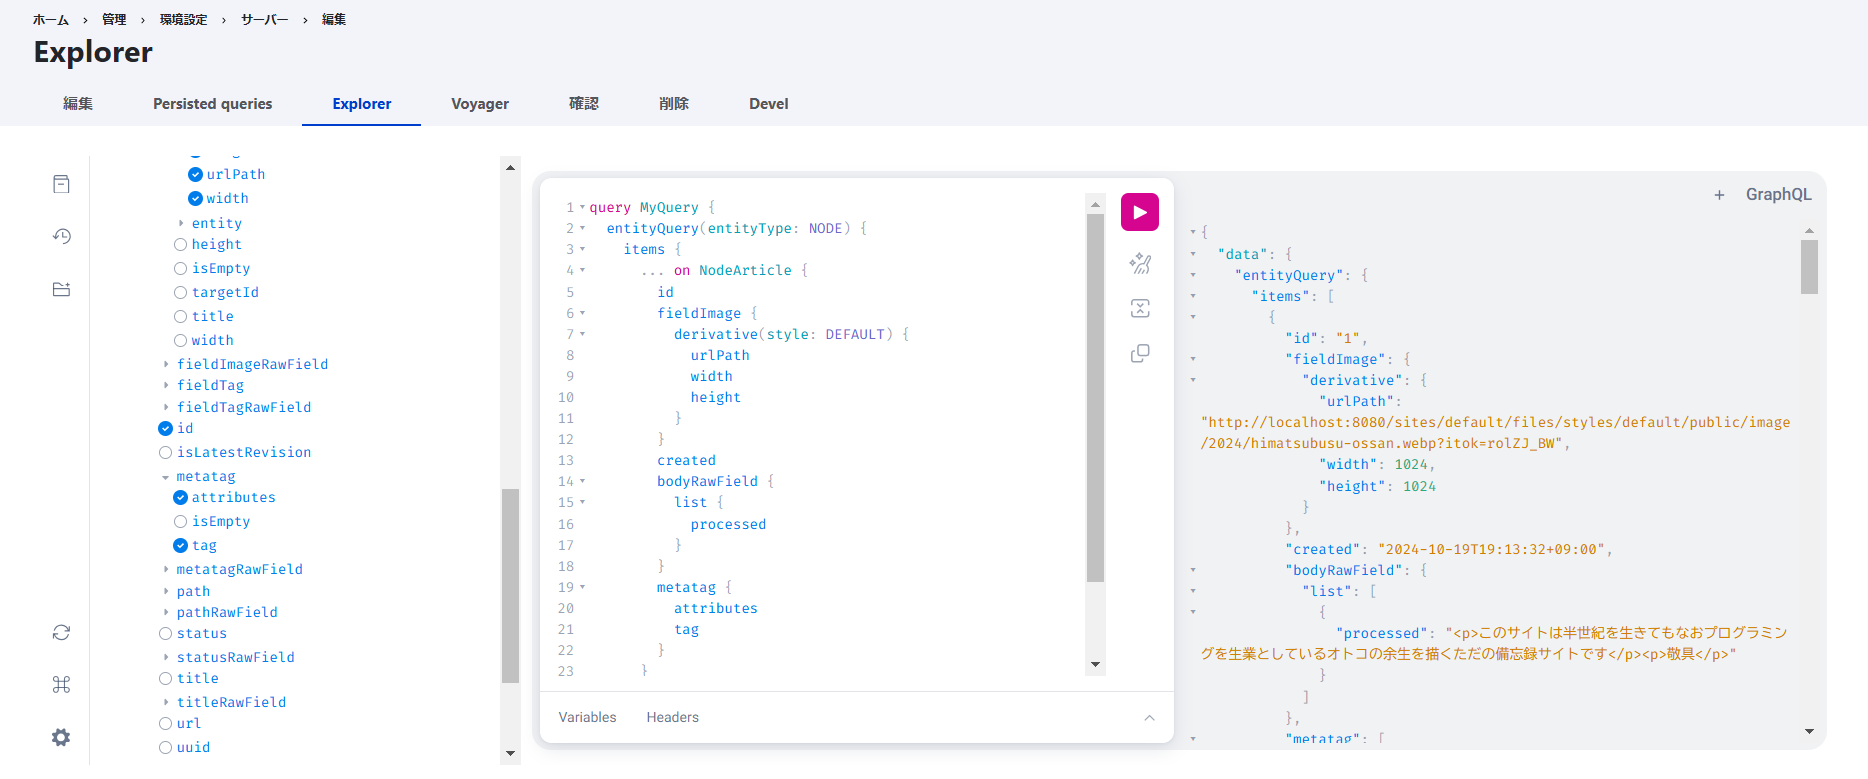Collapse the "data" object in response

pos(1193,254)
